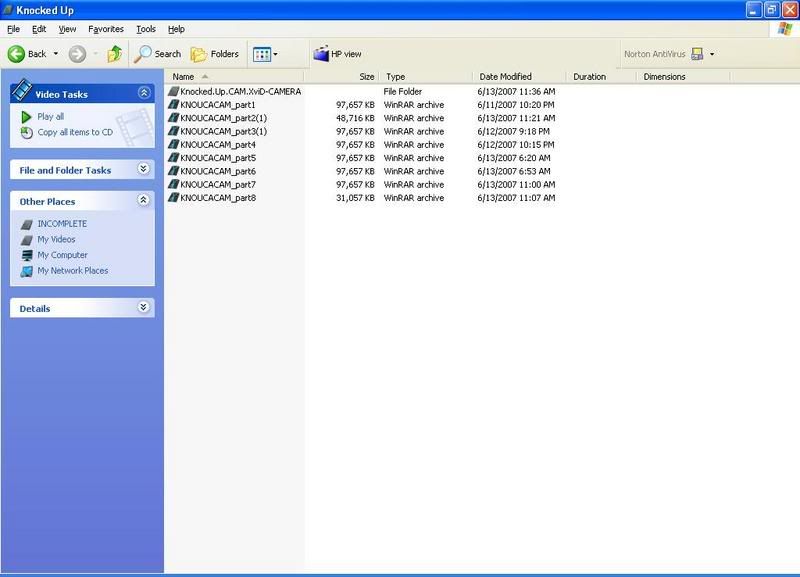
Task: Select the KNOUCACAM_part1 archive file
Action: pyautogui.click(x=217, y=105)
